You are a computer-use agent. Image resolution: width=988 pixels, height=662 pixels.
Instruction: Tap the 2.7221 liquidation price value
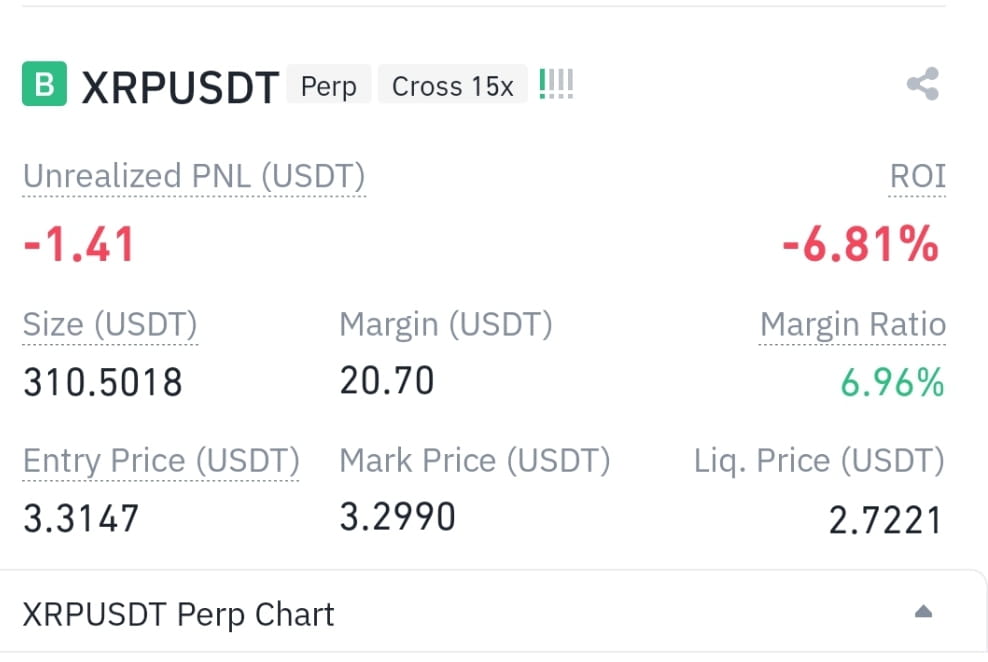pos(885,520)
